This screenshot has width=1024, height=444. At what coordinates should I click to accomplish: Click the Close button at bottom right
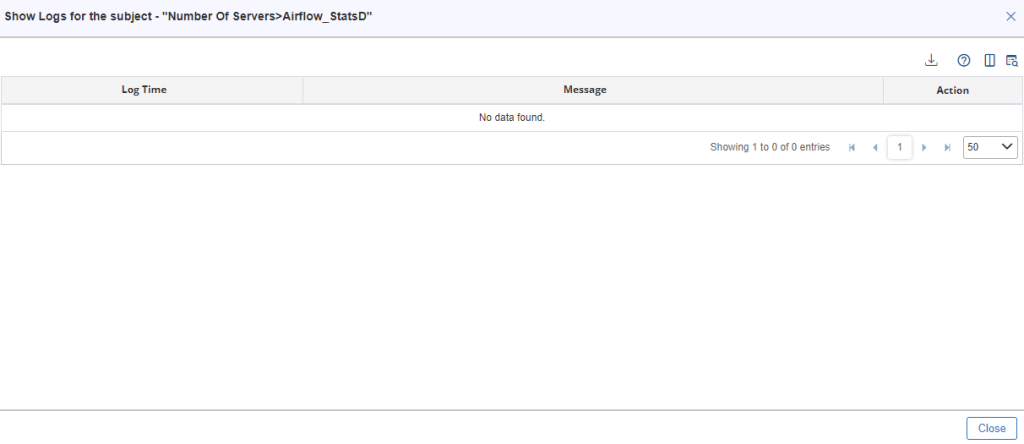pyautogui.click(x=991, y=428)
